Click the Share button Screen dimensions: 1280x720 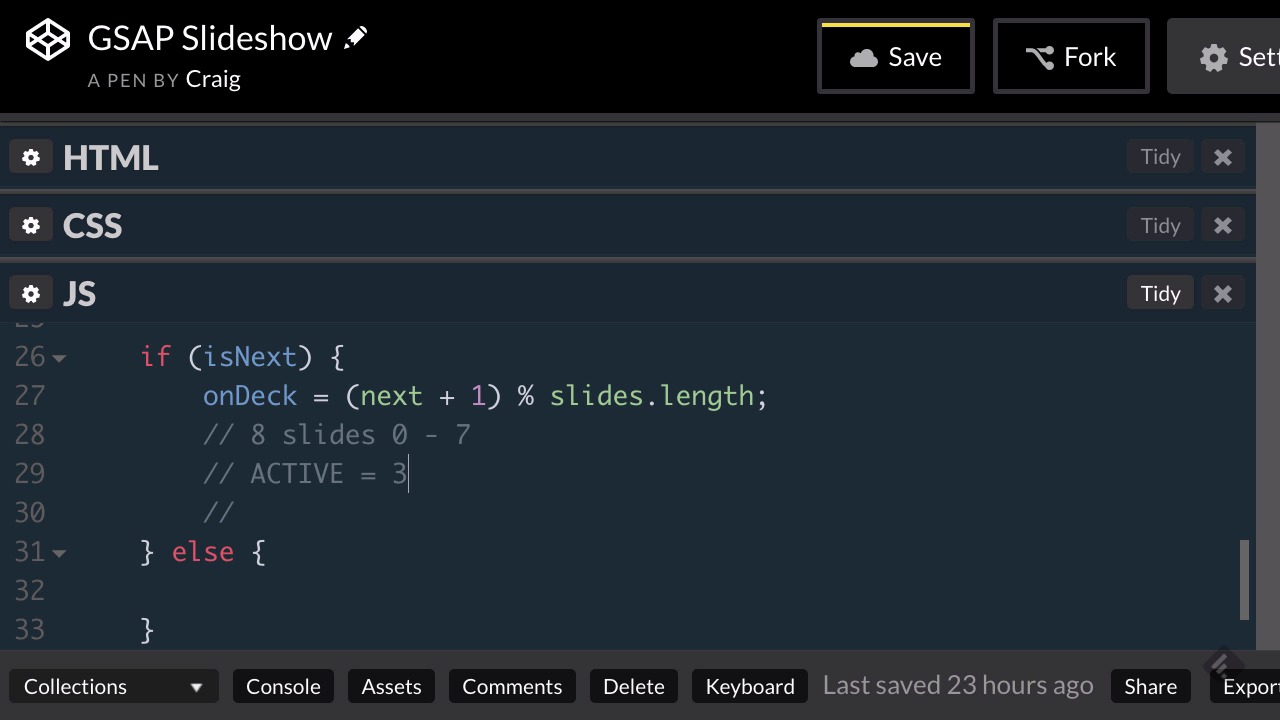coord(1150,686)
